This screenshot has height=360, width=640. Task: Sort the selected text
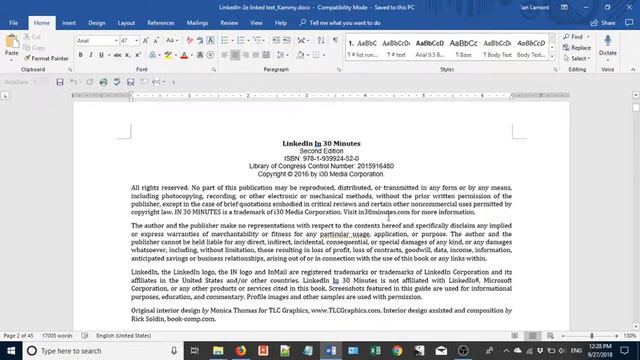click(321, 40)
